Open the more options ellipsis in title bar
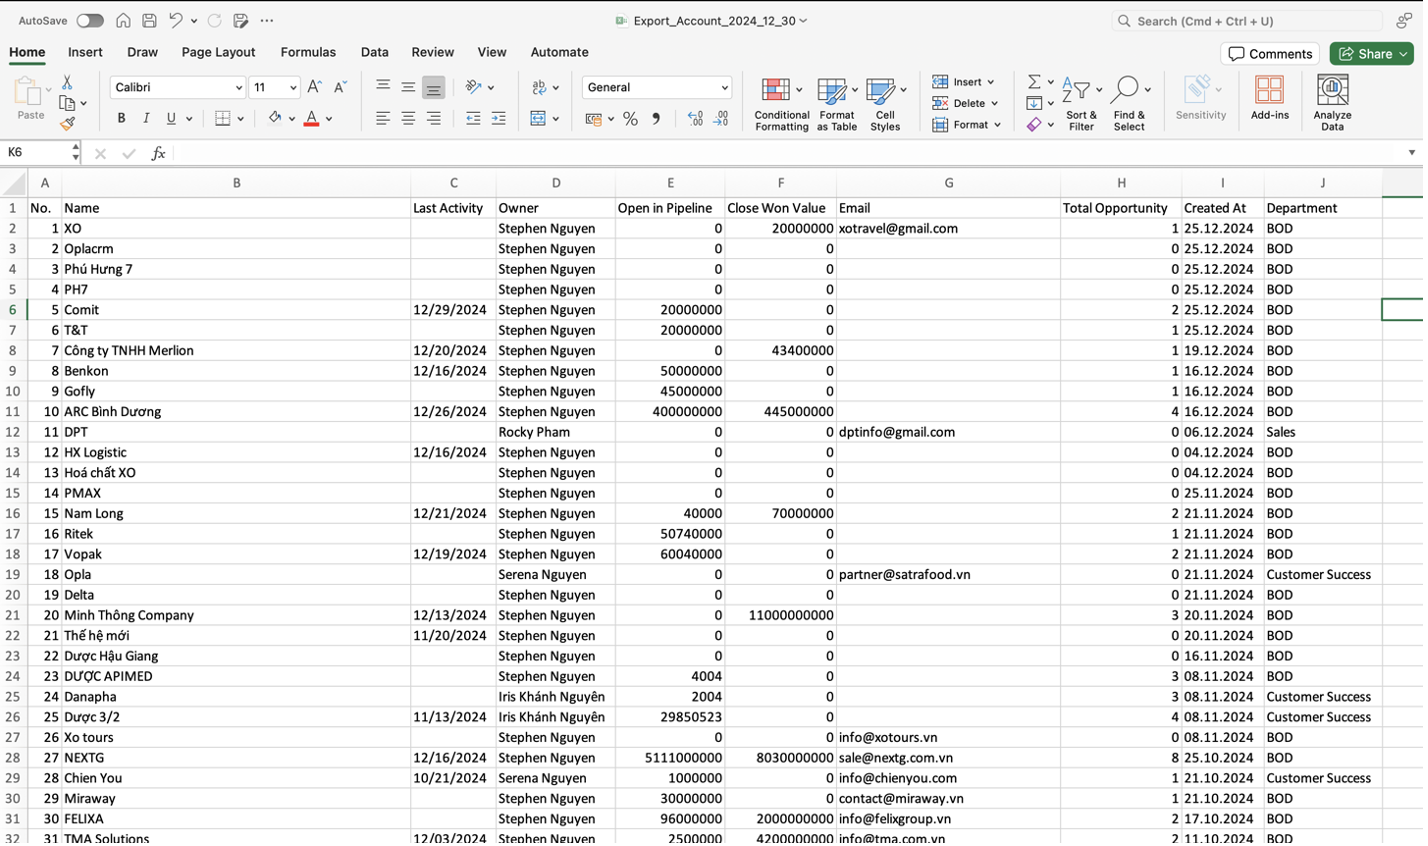This screenshot has width=1428, height=846. pos(267,21)
